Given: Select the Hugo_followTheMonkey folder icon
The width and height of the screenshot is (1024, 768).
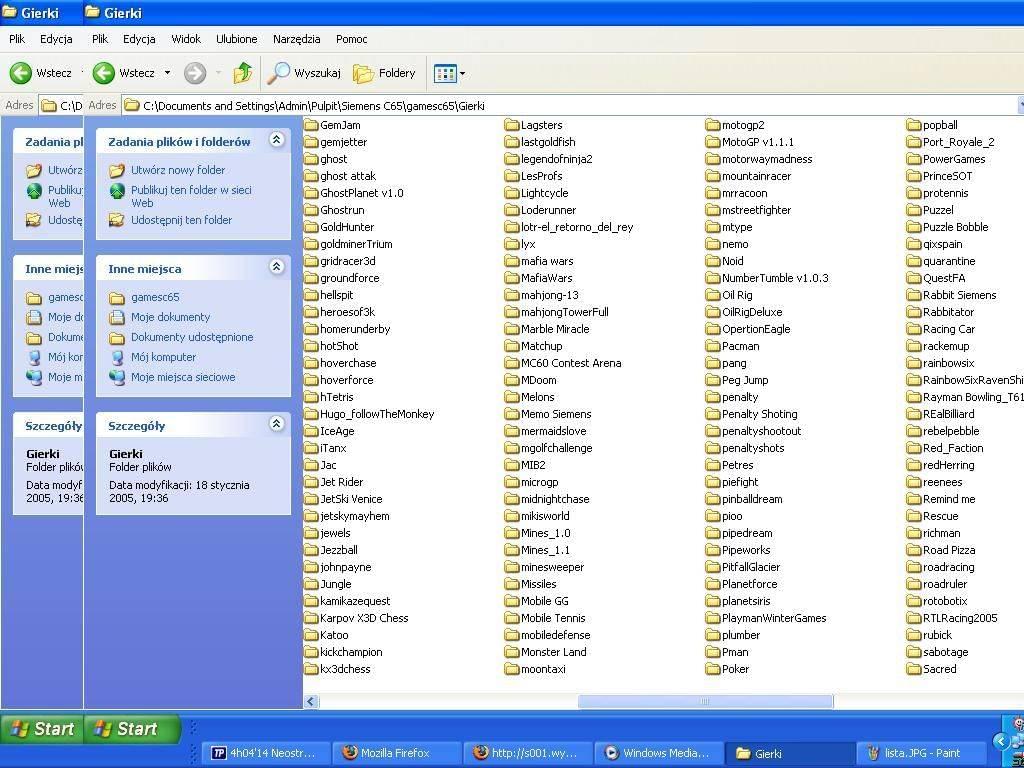Looking at the screenshot, I should pos(311,414).
